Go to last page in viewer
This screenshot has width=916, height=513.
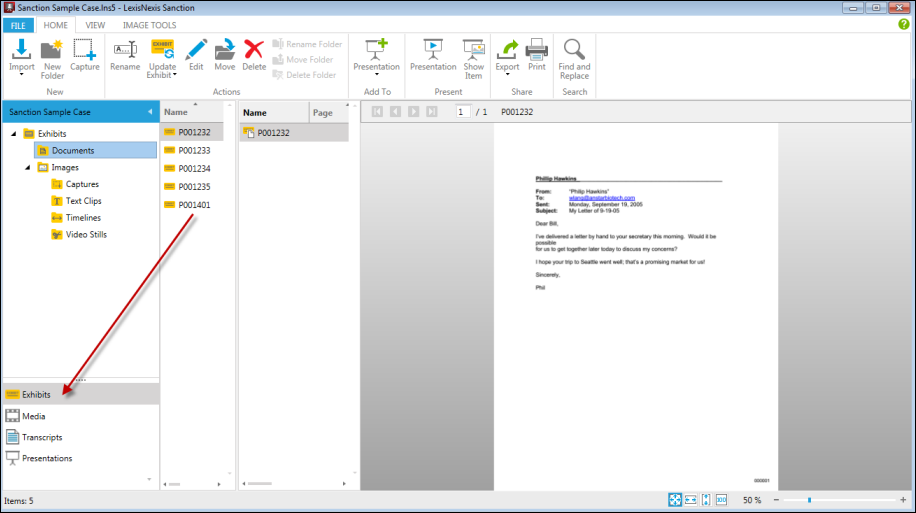(432, 112)
